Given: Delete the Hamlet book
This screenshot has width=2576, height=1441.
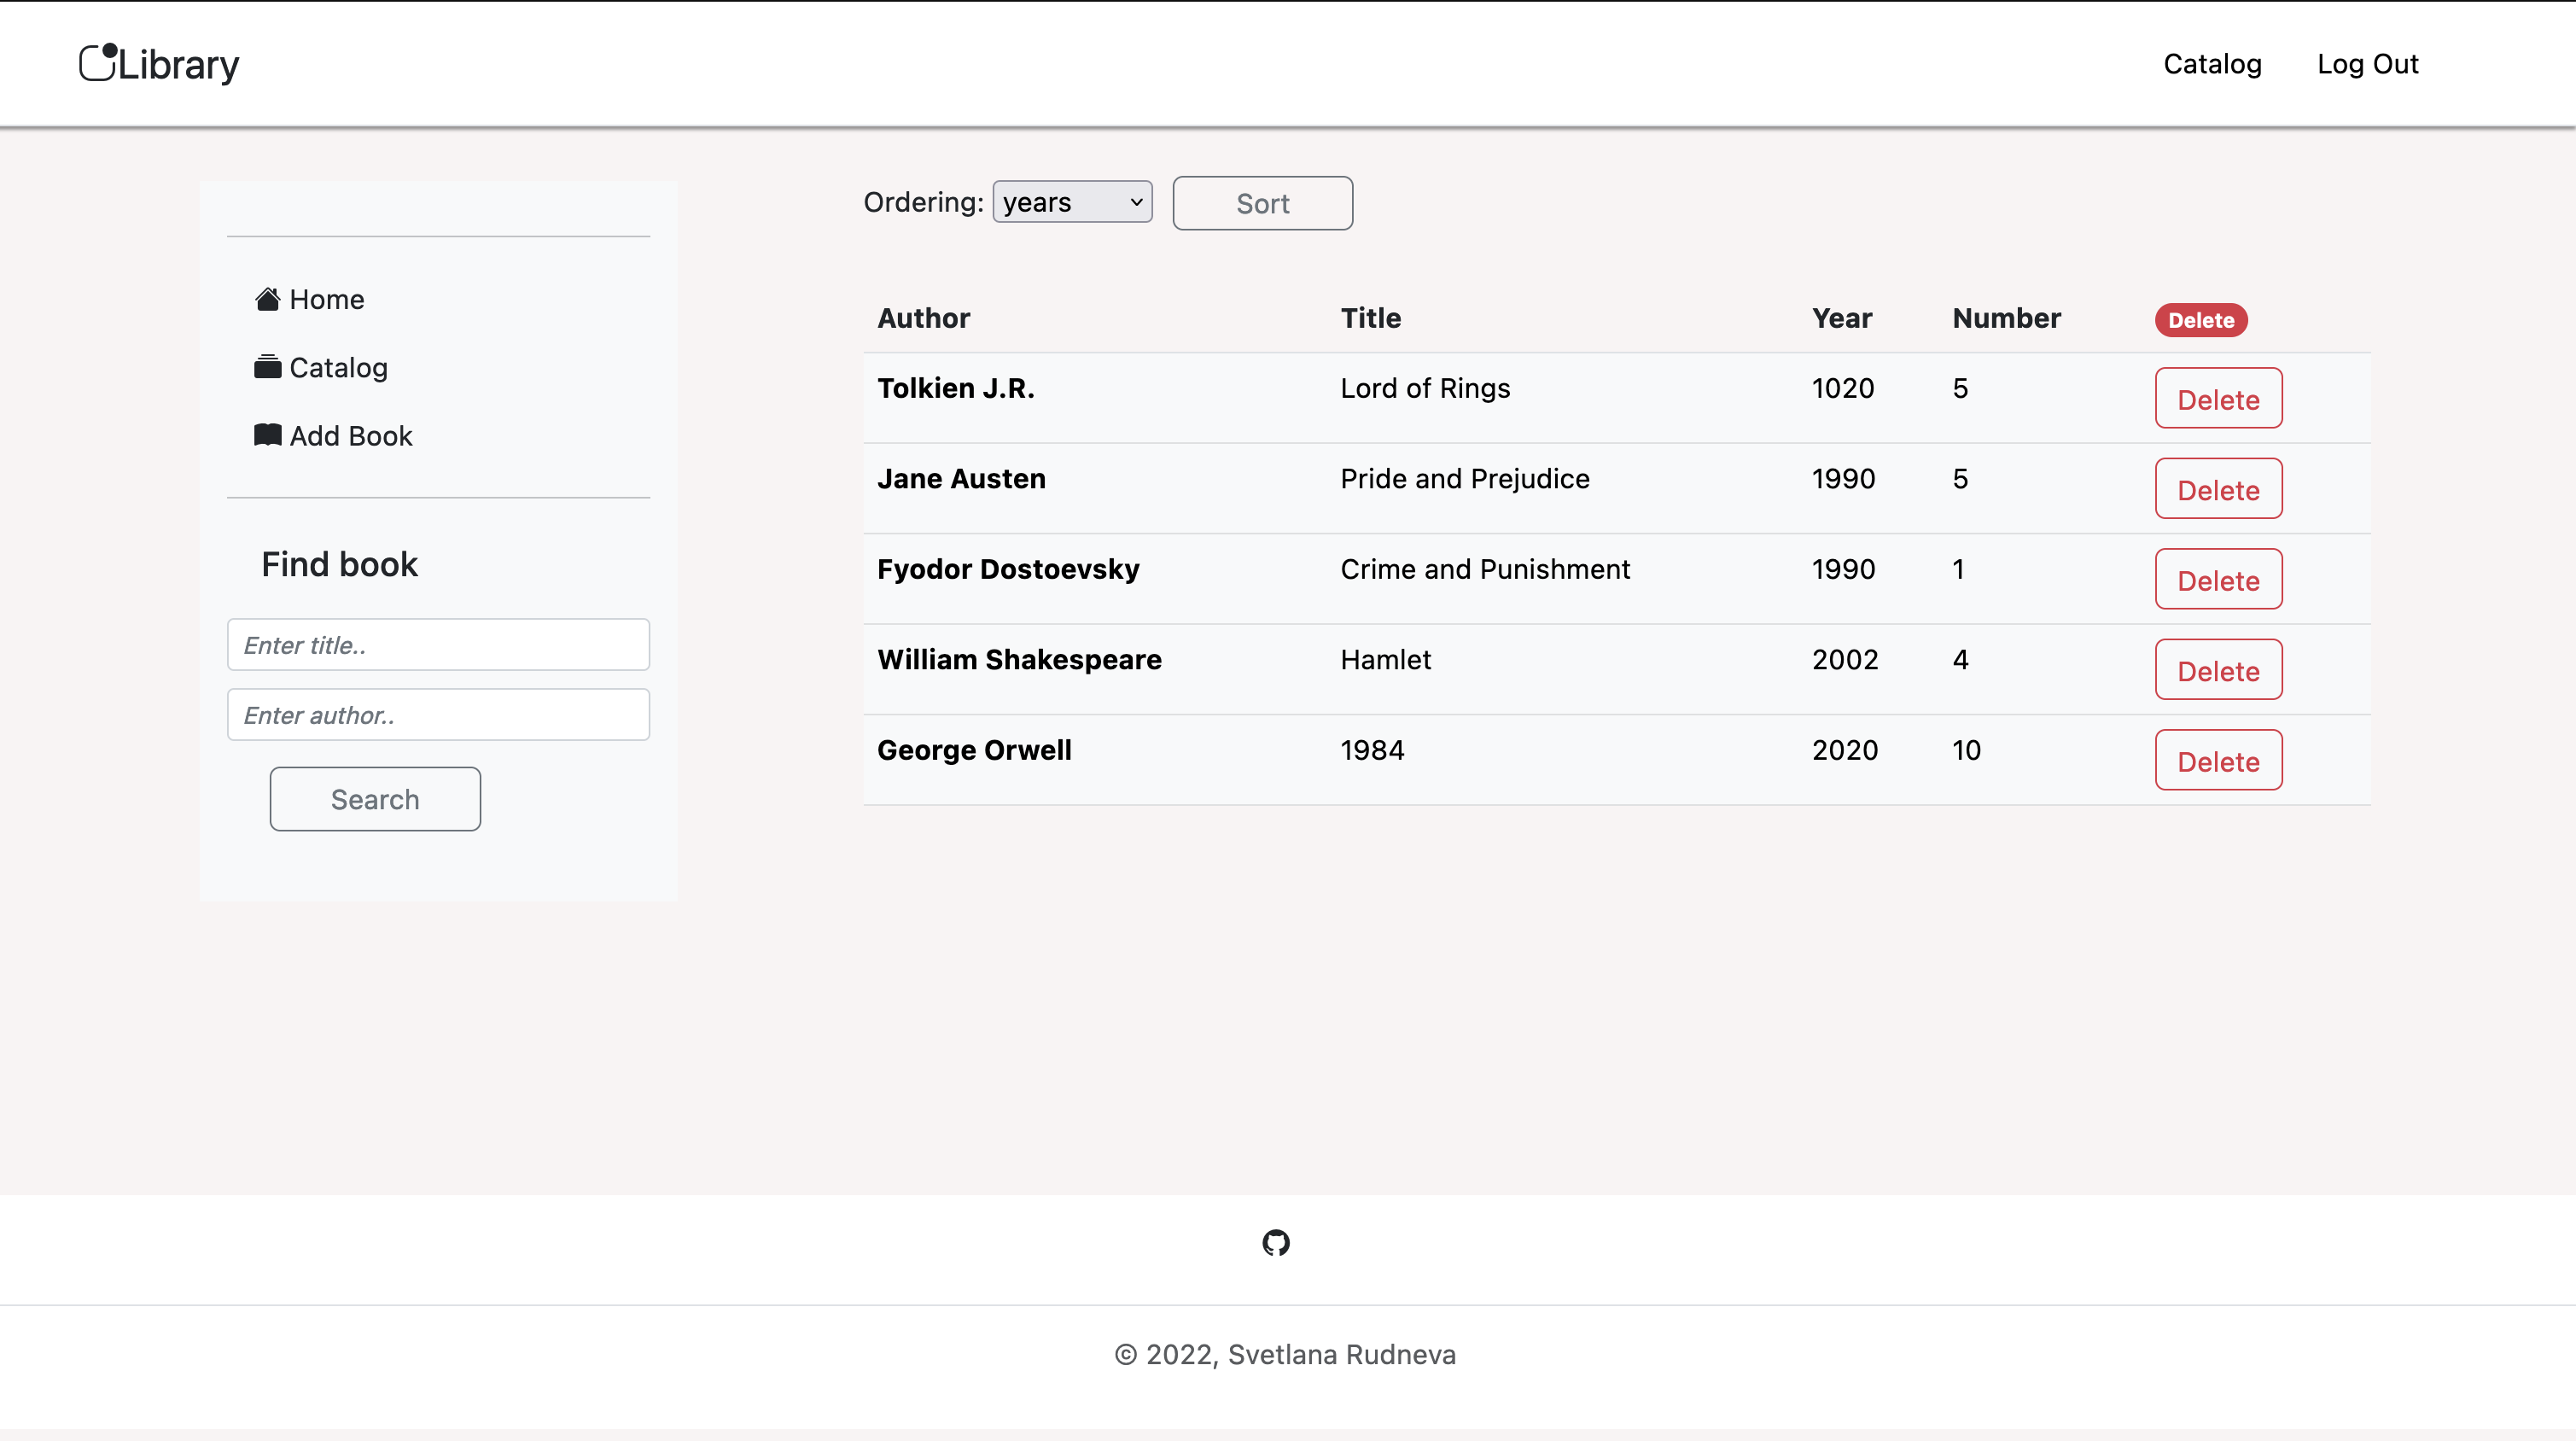Looking at the screenshot, I should 2218,670.
